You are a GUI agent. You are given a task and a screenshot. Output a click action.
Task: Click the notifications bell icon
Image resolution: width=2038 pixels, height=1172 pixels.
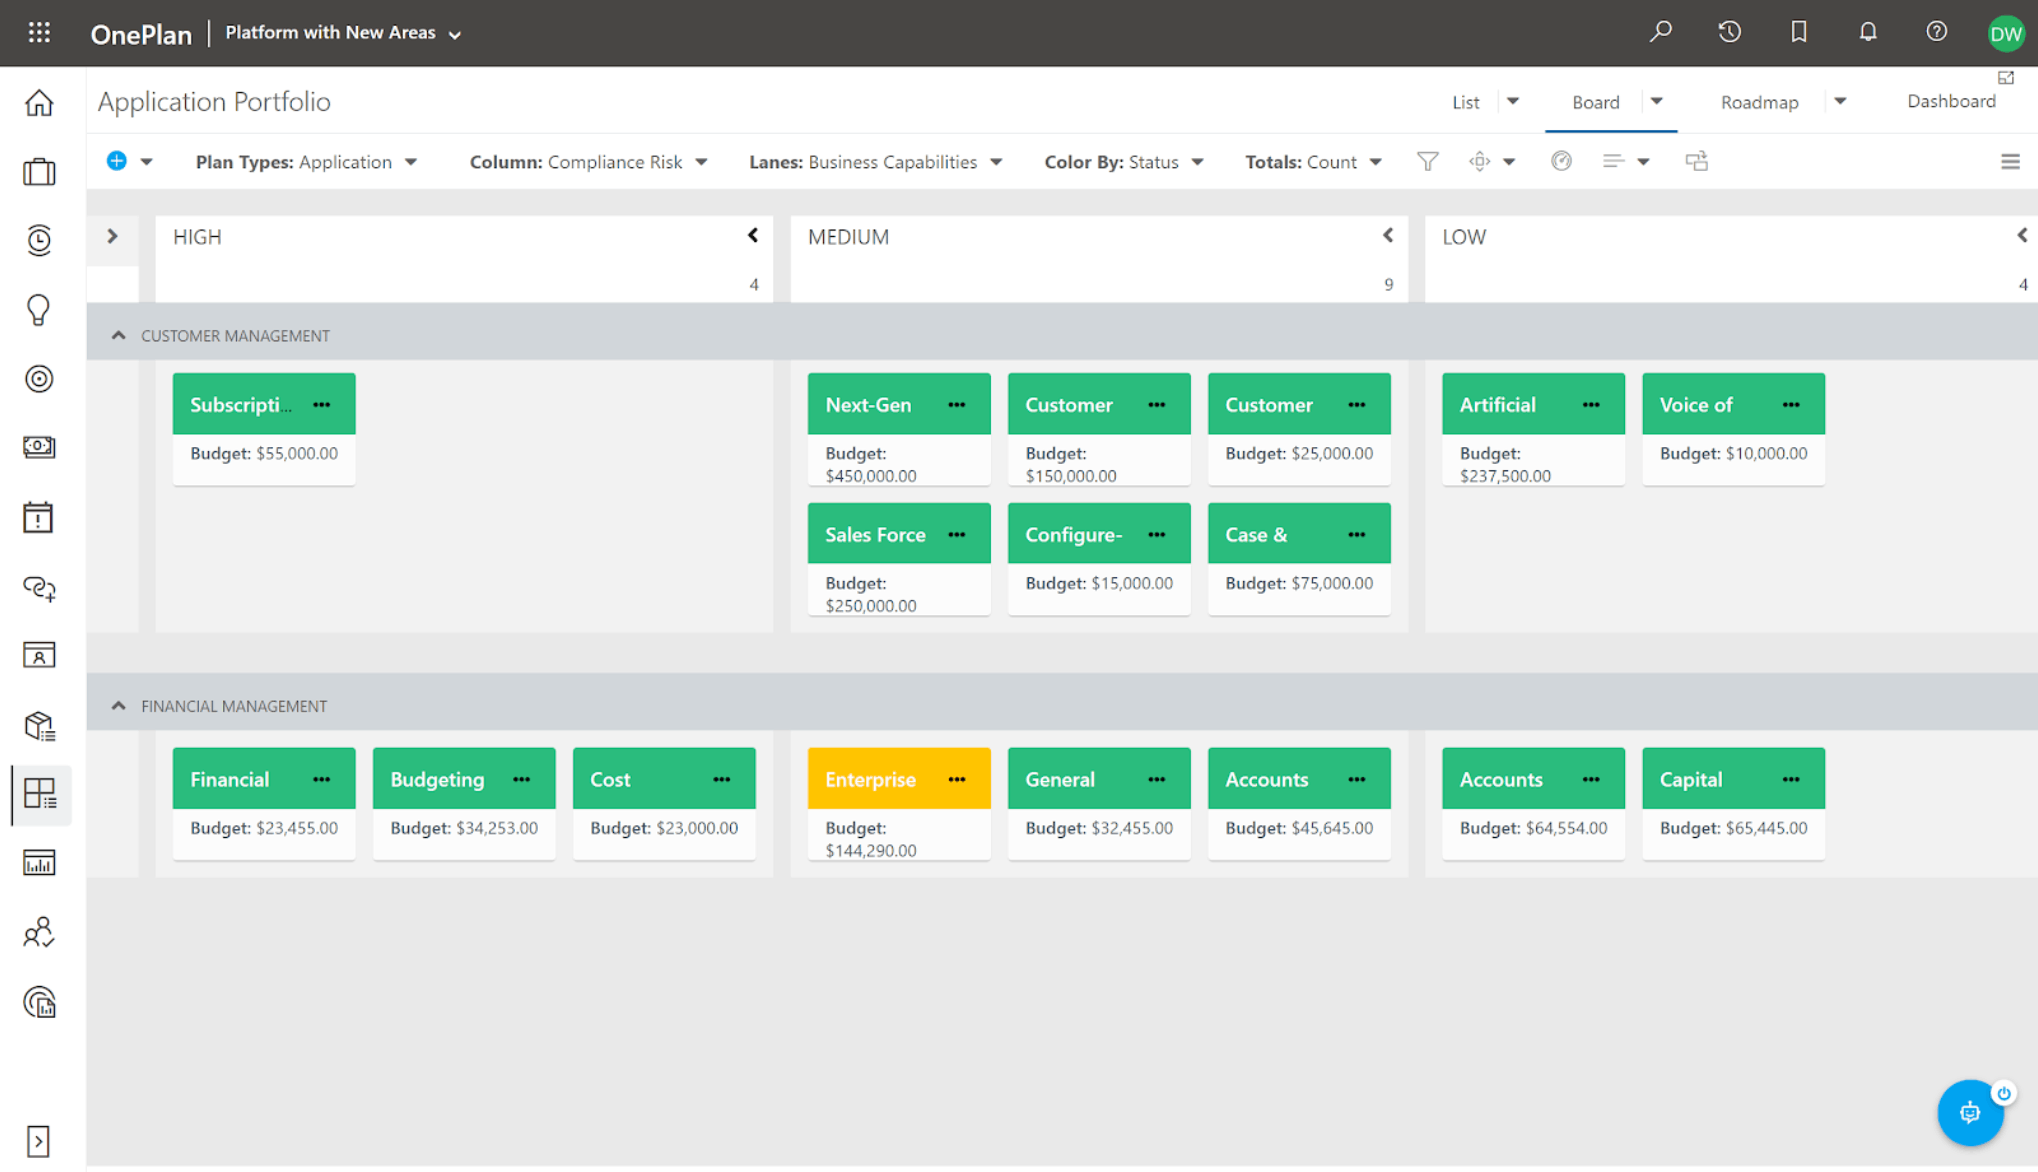pyautogui.click(x=1867, y=32)
